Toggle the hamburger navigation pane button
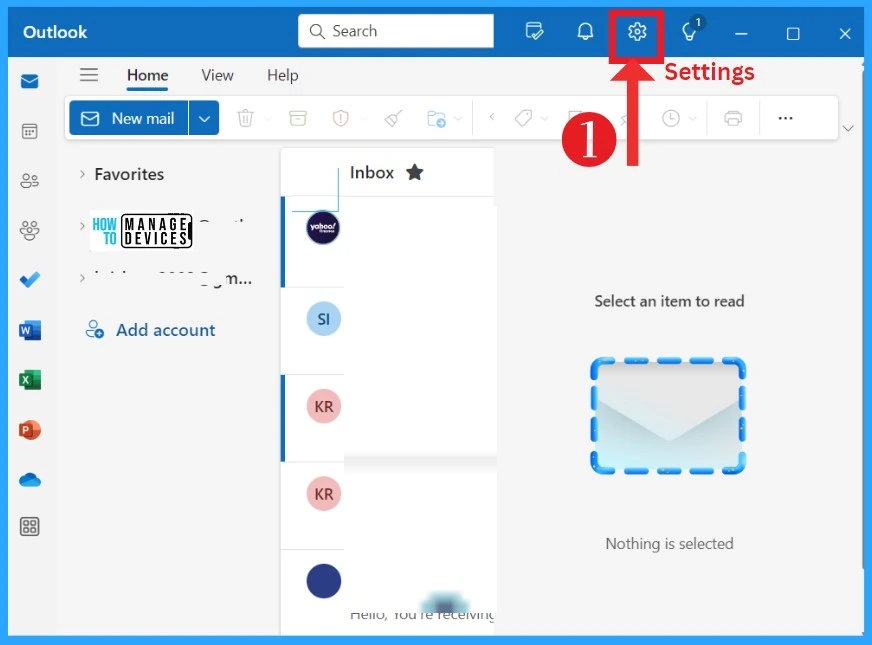Screen dimensions: 872x645 [89, 75]
